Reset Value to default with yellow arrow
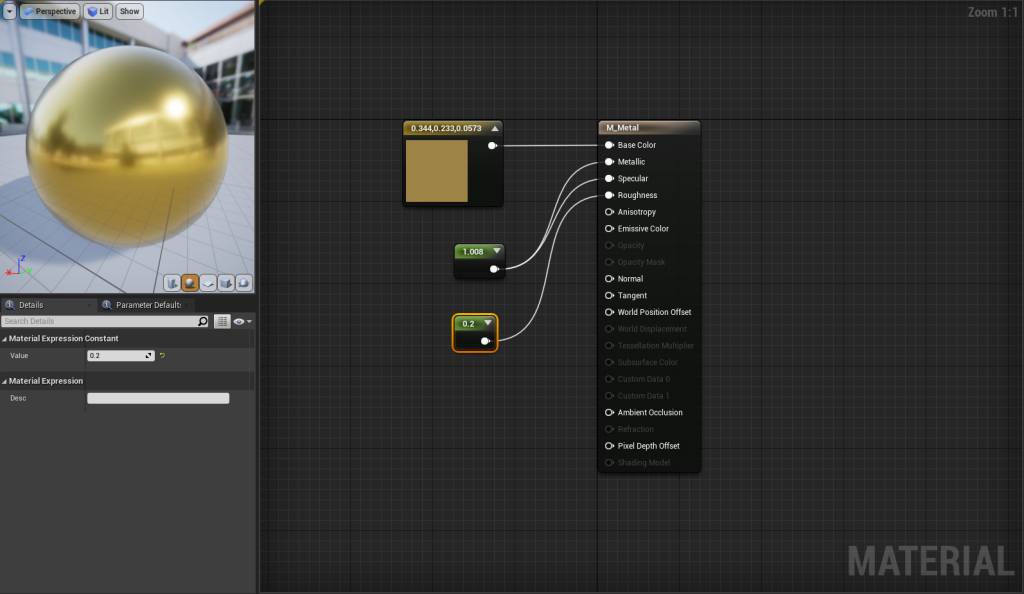 point(163,355)
